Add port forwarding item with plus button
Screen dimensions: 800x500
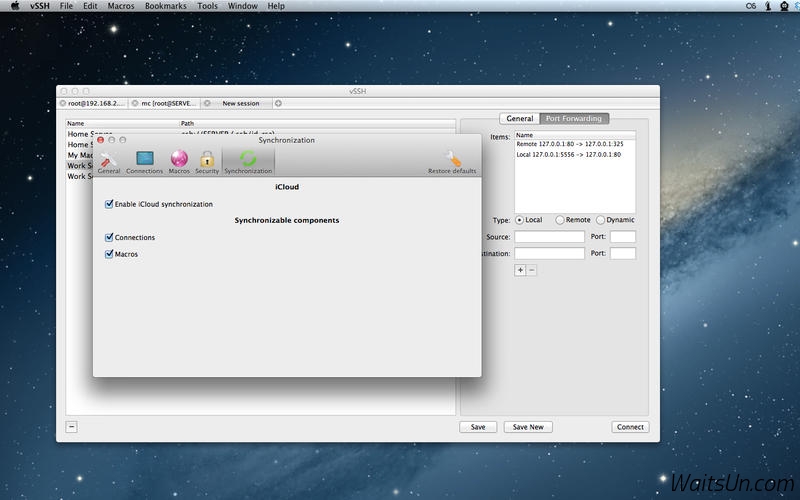520,270
